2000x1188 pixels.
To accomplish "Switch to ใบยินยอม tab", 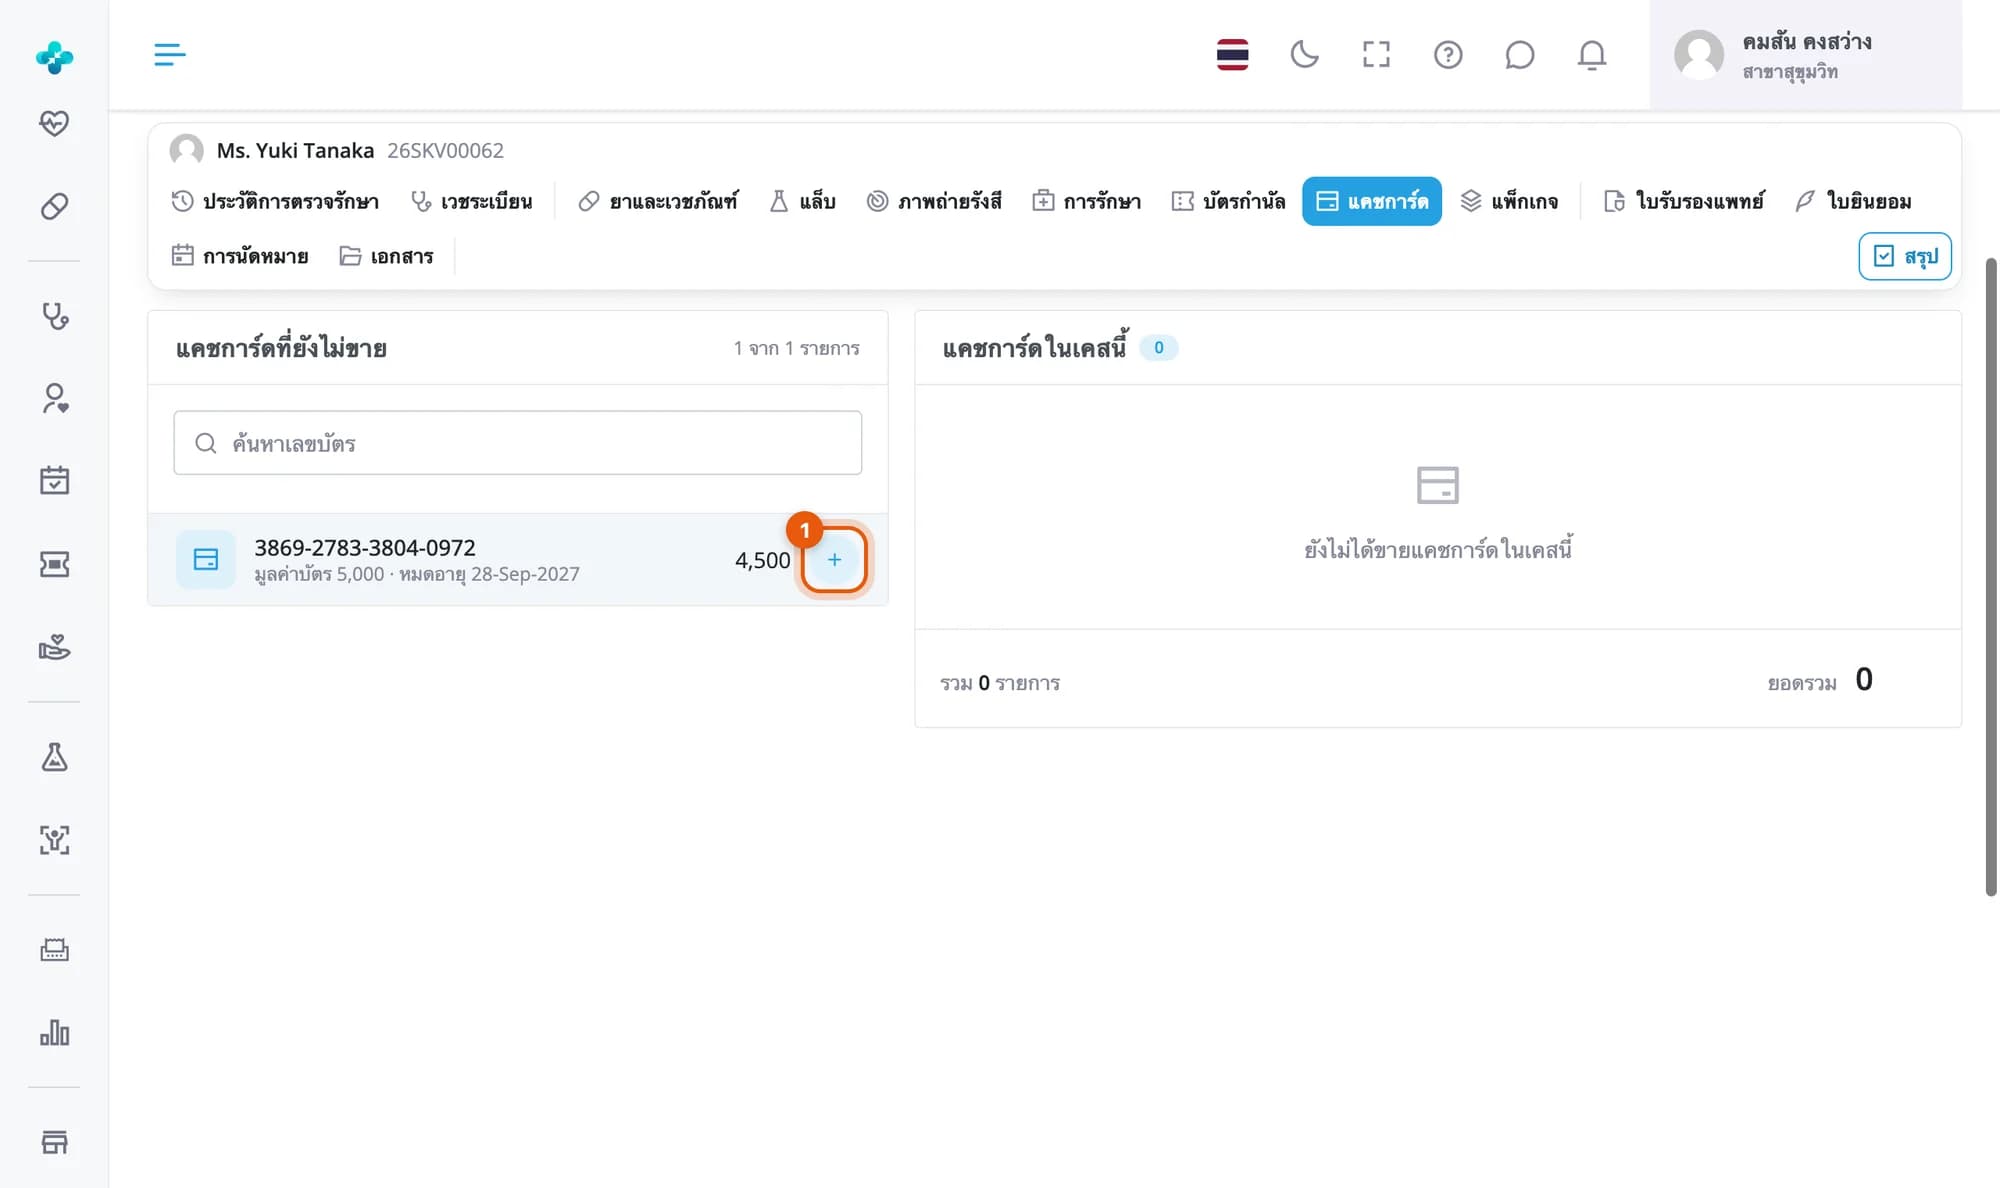I will pyautogui.click(x=1854, y=201).
